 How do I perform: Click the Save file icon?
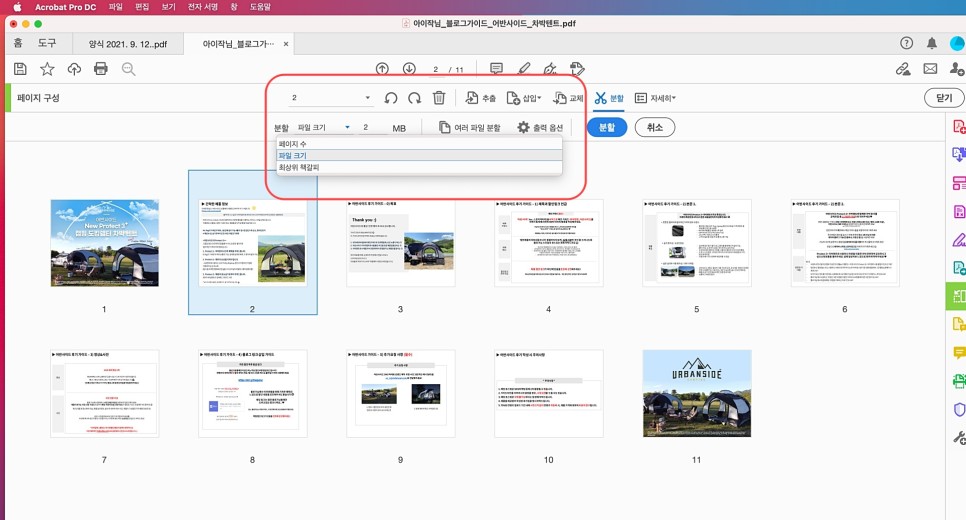point(20,69)
